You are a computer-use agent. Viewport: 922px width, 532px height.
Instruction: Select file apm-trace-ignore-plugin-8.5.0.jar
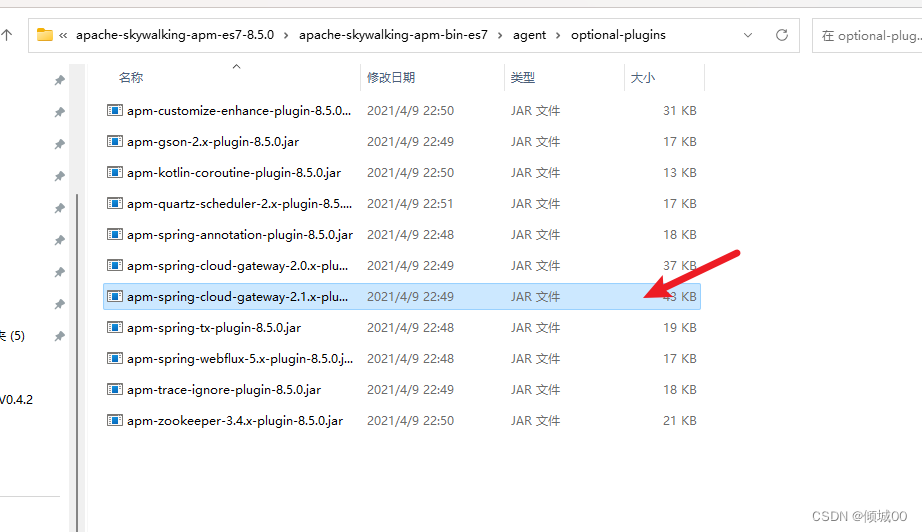(224, 390)
